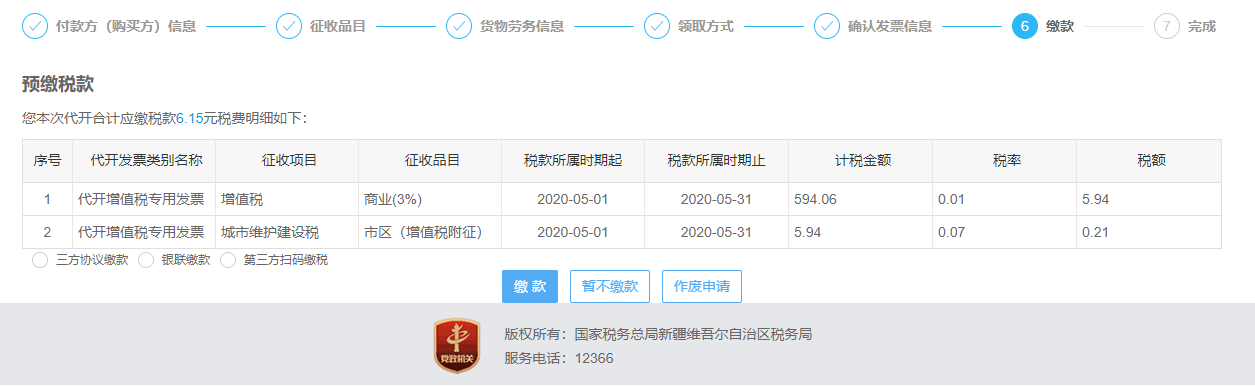This screenshot has width=1255, height=386.
Task: Click the 6.15 total tax amount text
Action: (190, 118)
